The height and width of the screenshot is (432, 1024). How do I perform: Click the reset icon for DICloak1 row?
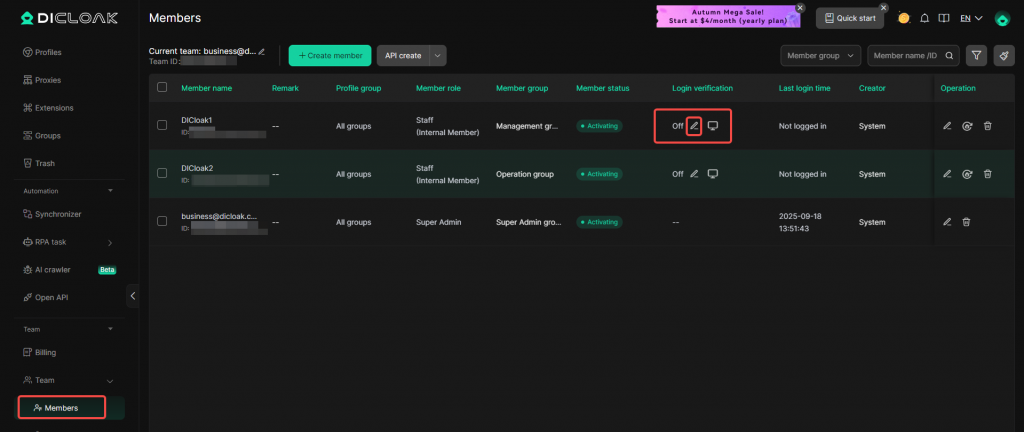(x=967, y=126)
